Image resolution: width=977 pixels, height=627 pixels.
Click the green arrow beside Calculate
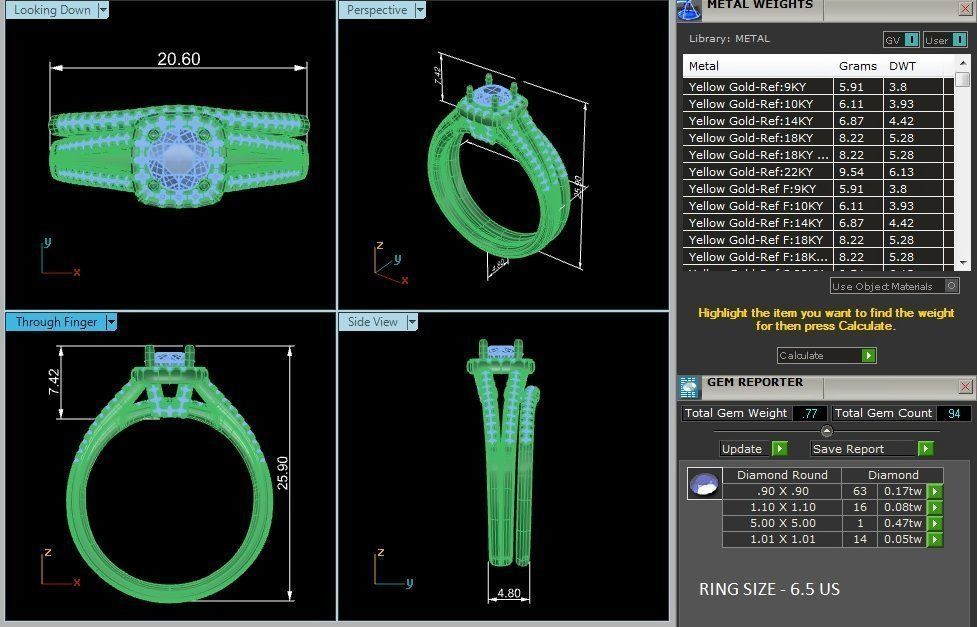pyautogui.click(x=869, y=355)
